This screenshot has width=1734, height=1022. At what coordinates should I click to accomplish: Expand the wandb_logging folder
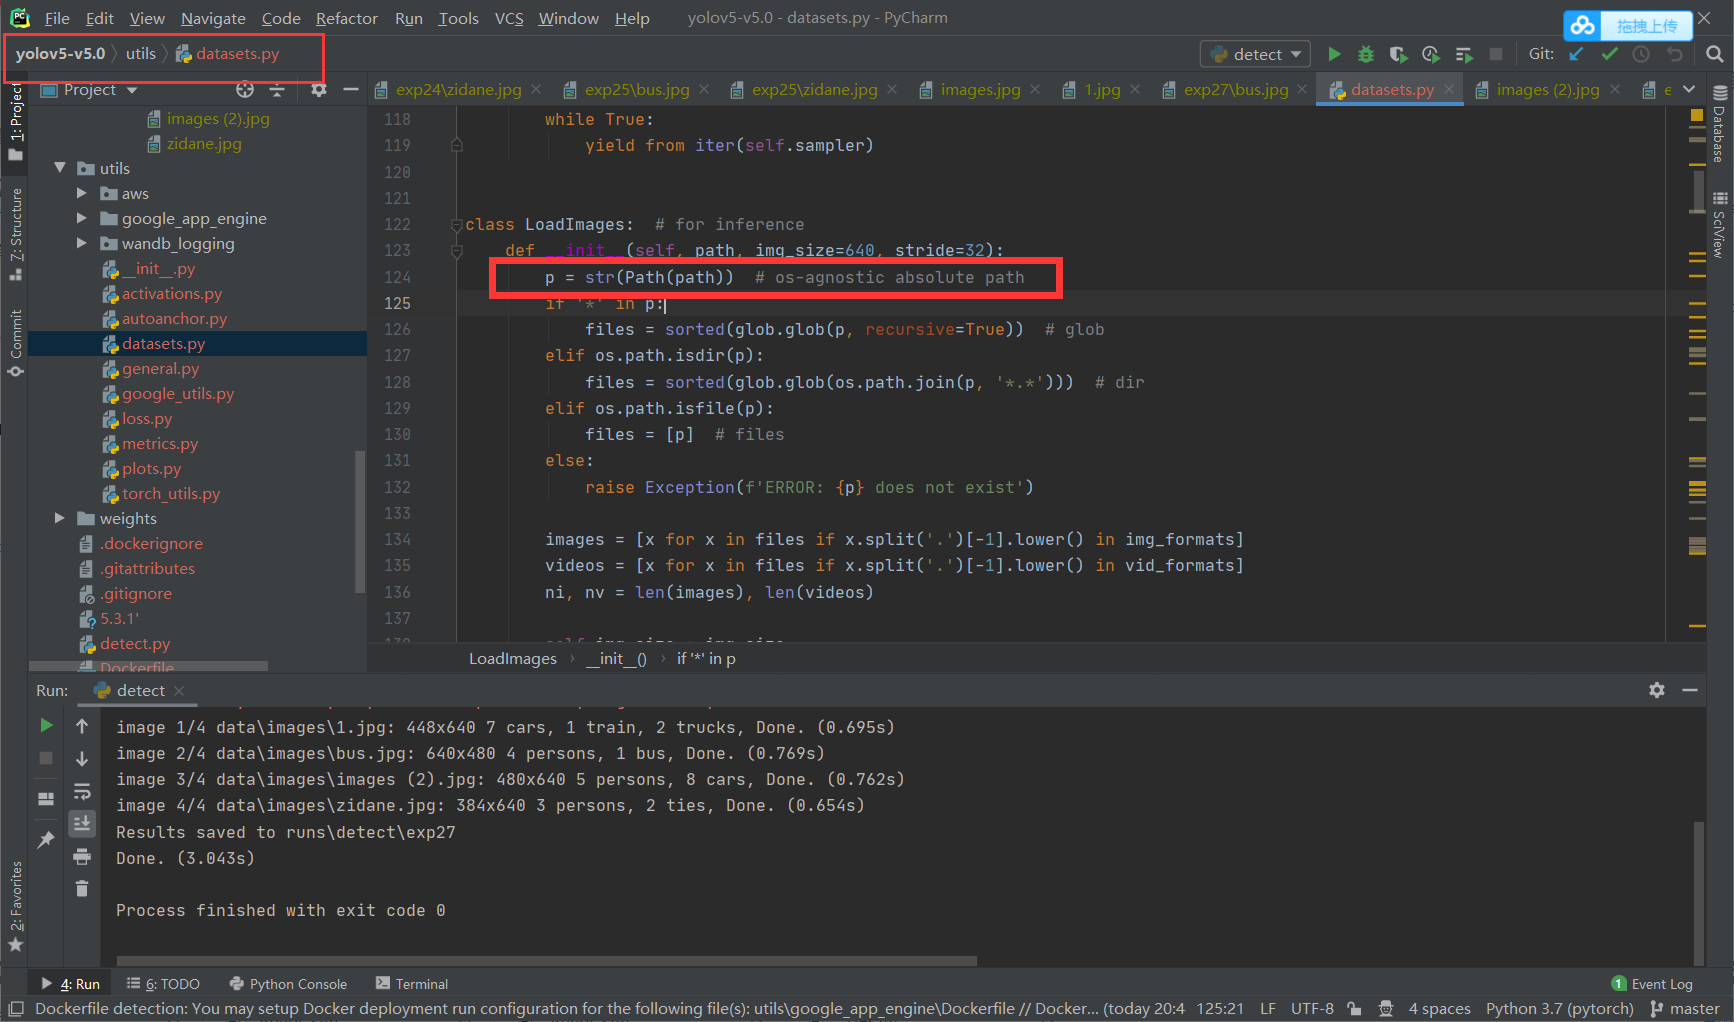(82, 243)
